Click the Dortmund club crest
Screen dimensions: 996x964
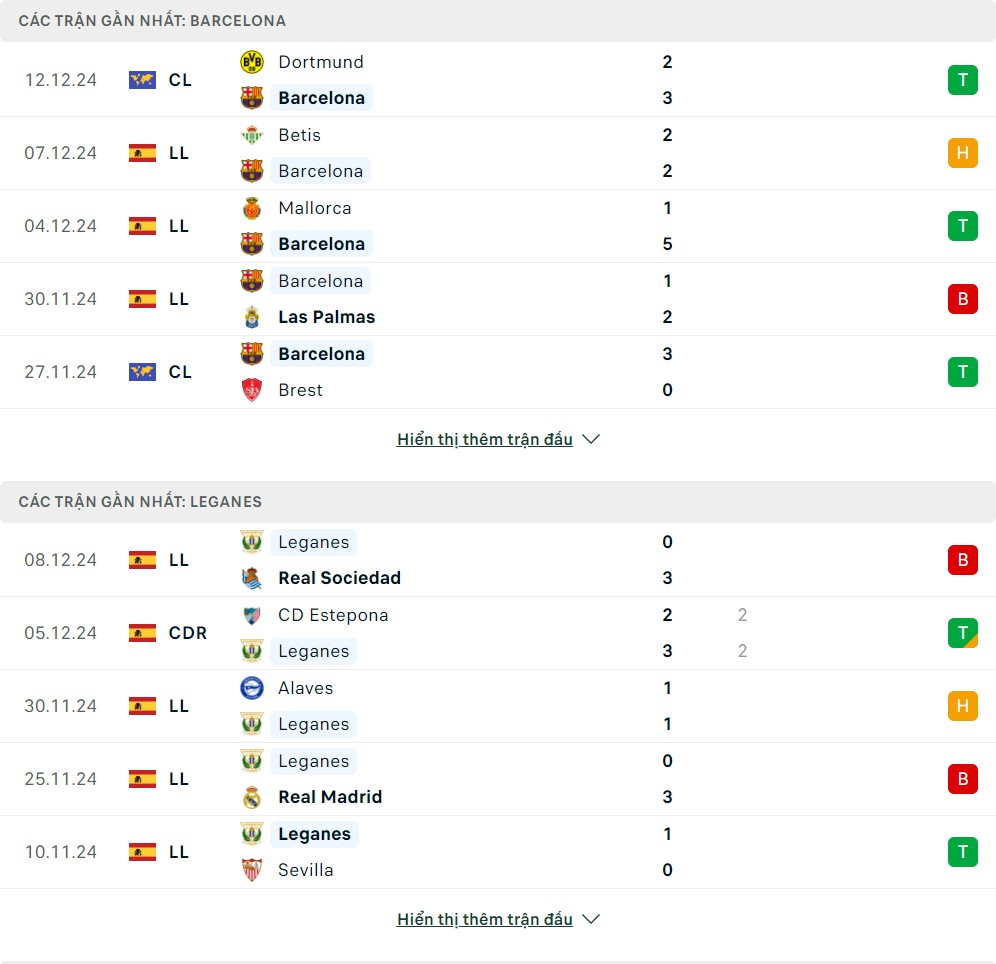[251, 62]
